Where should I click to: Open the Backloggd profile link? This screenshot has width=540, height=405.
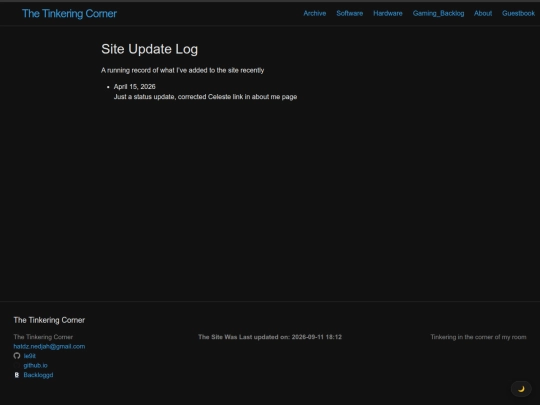tap(38, 375)
